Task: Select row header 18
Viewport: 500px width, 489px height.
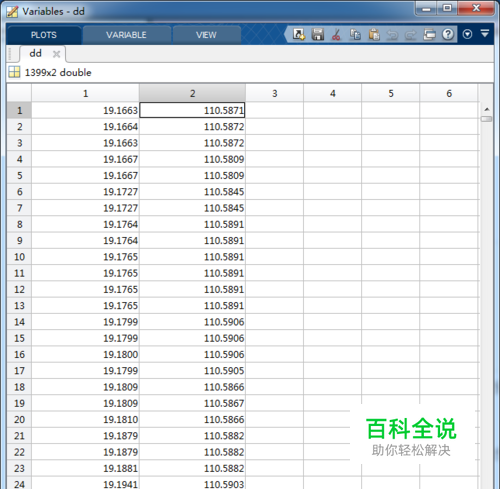Action: (x=19, y=387)
